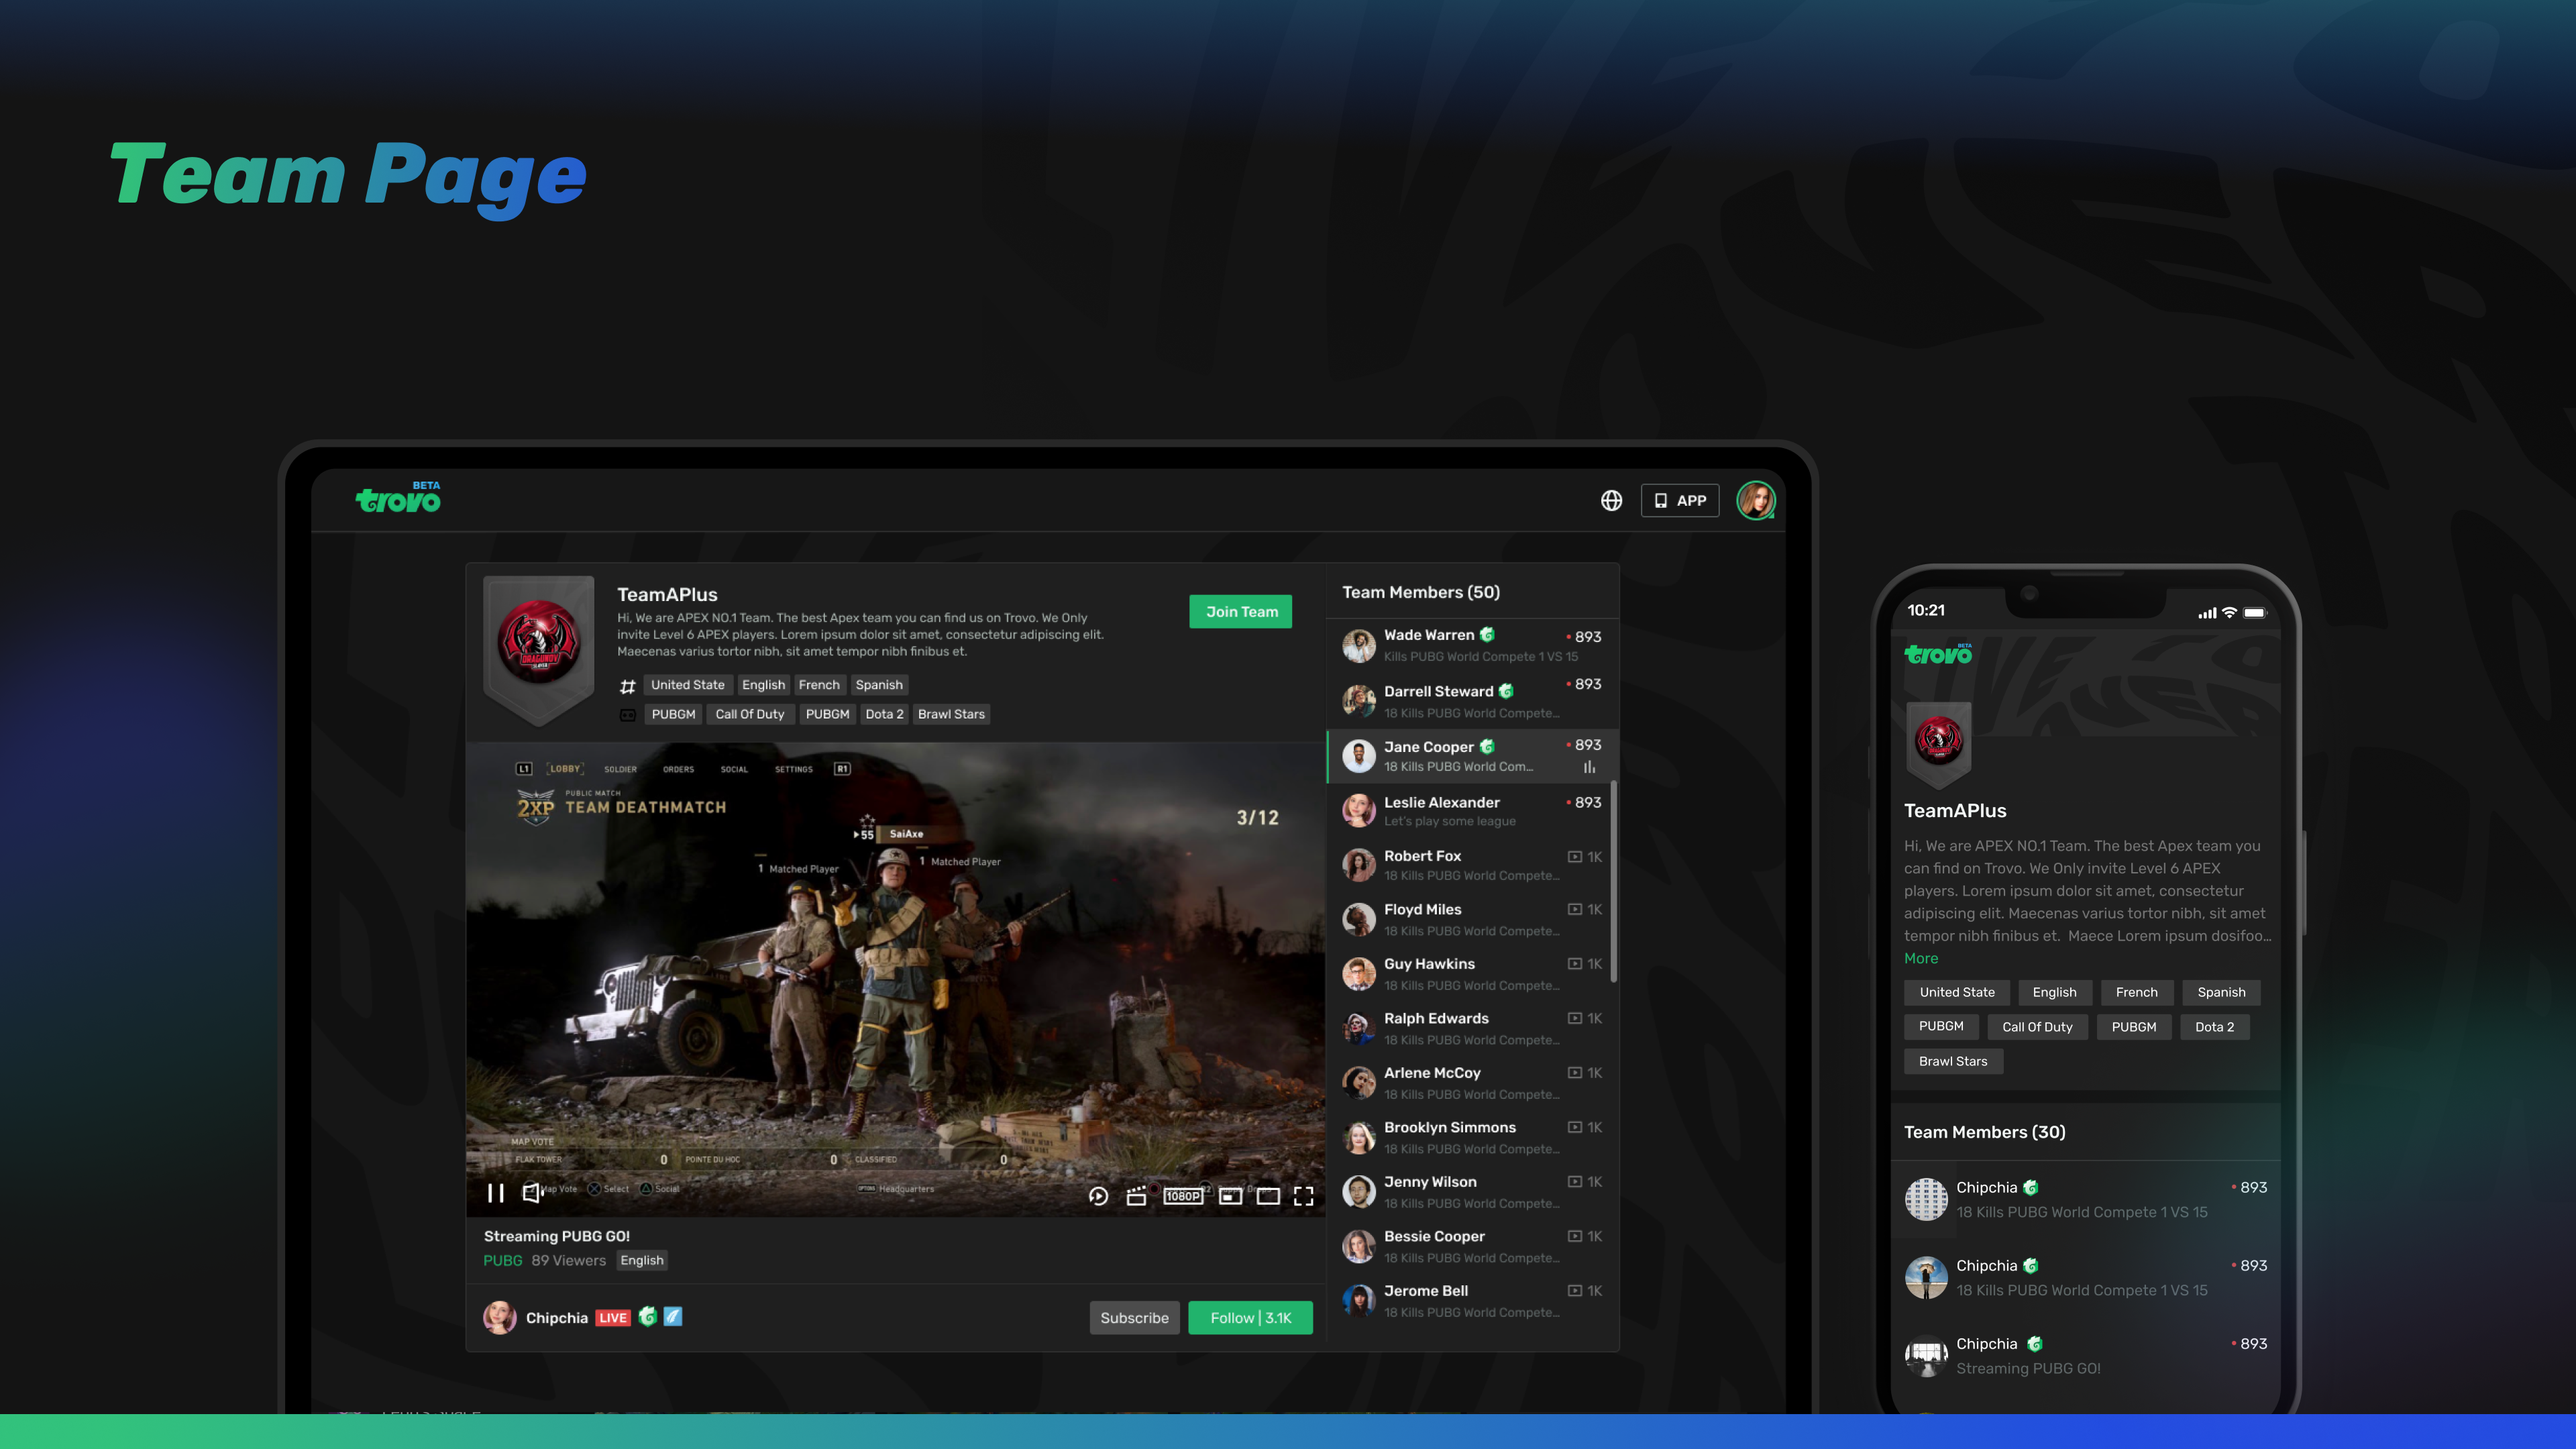
Task: Click the More link on mobile description
Action: point(1921,958)
